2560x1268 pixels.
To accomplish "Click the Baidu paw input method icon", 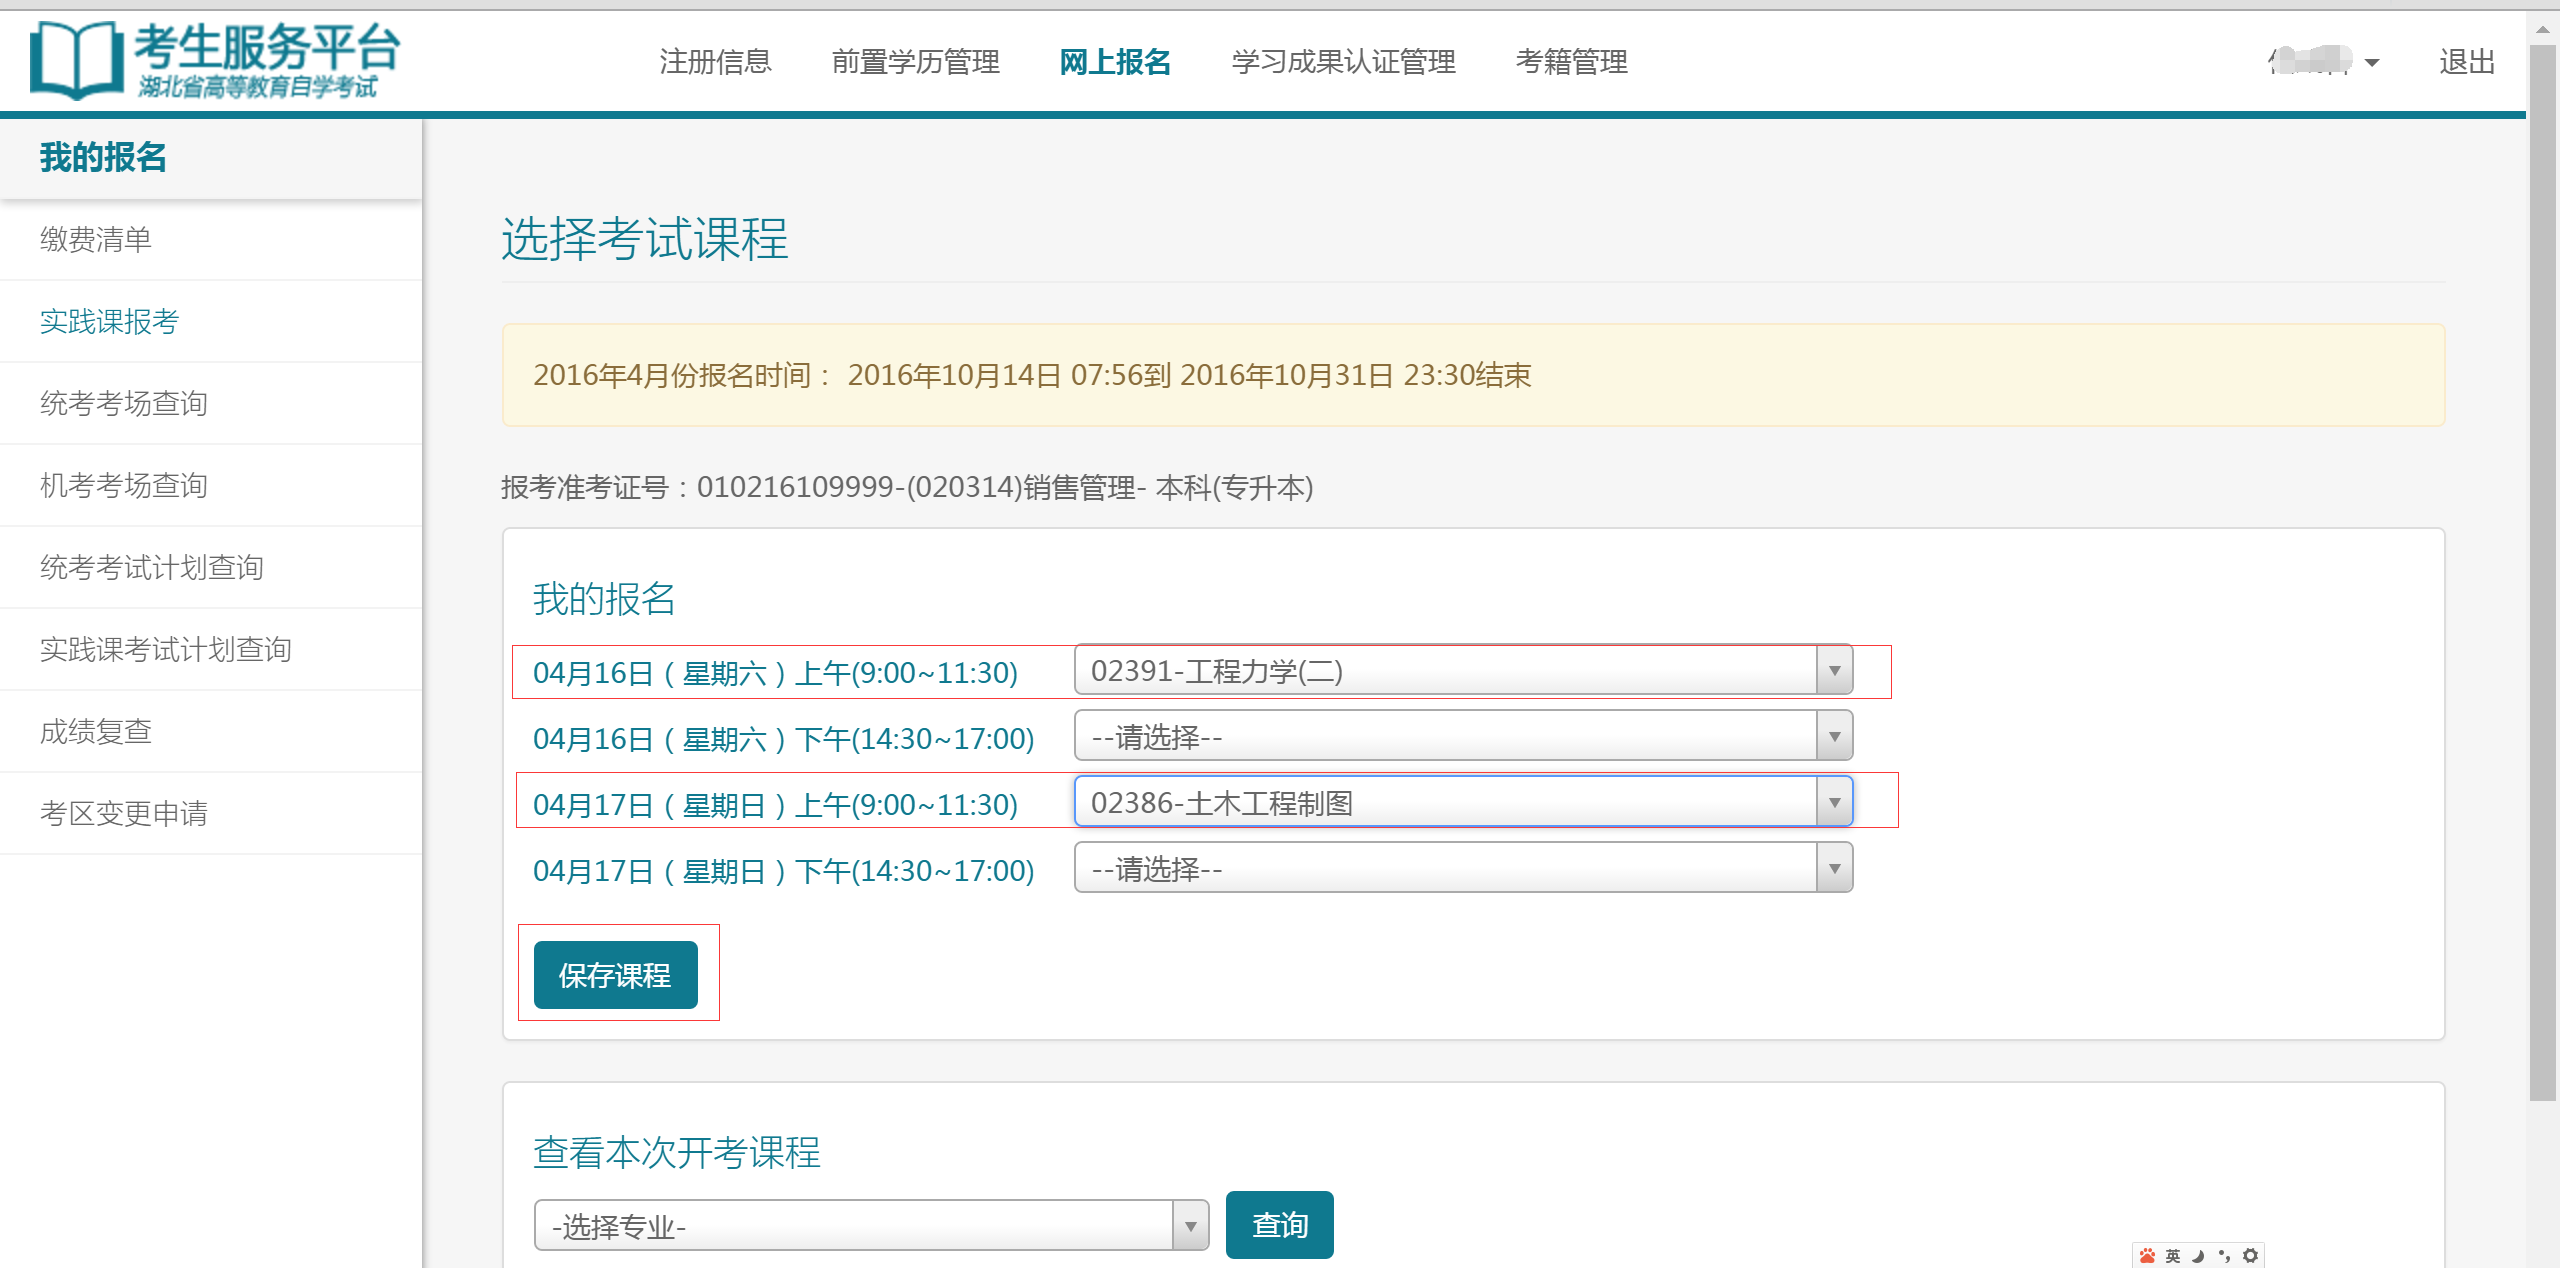I will pyautogui.click(x=2147, y=1256).
